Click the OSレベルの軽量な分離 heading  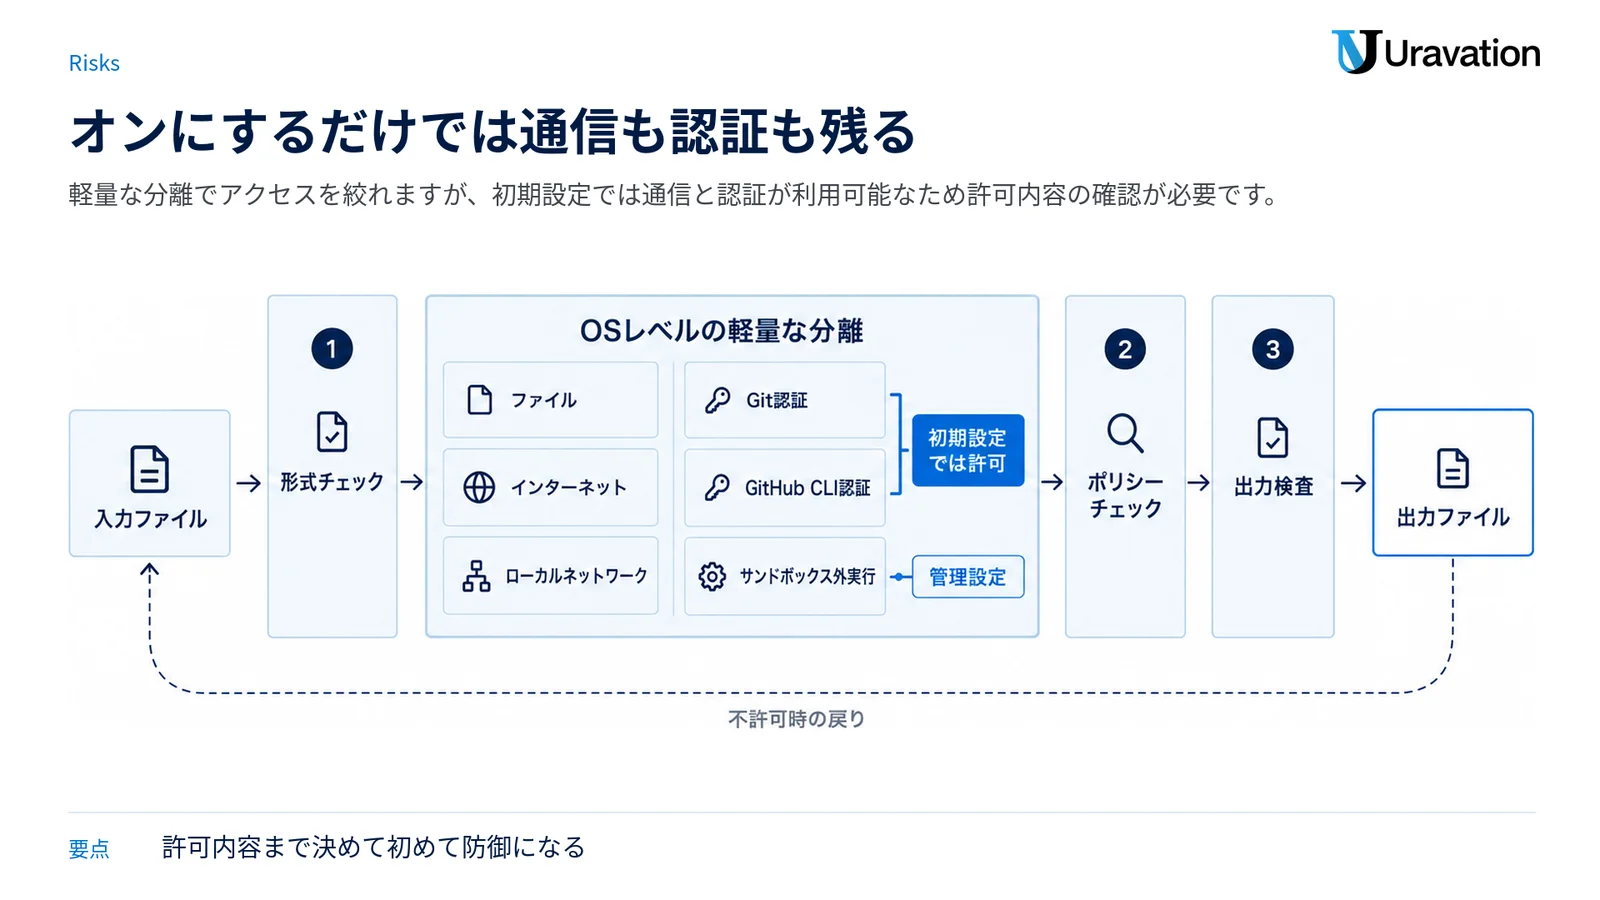point(721,331)
